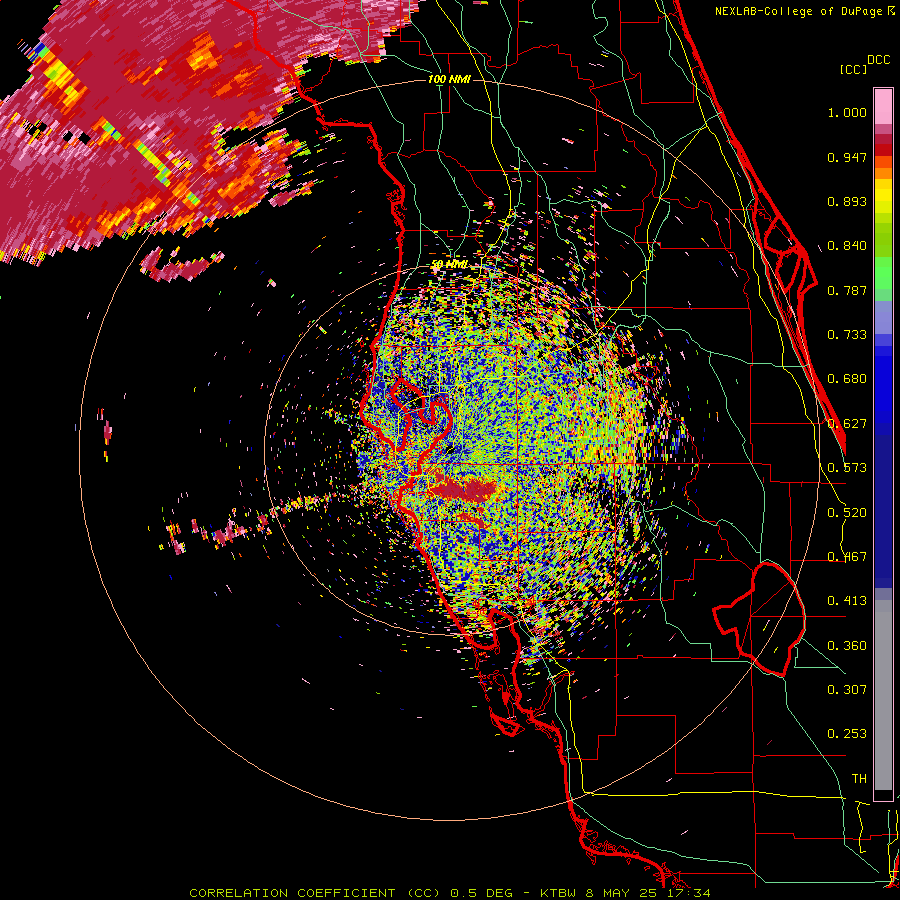Click the TH label on color scale
The height and width of the screenshot is (900, 900).
[x=859, y=779]
